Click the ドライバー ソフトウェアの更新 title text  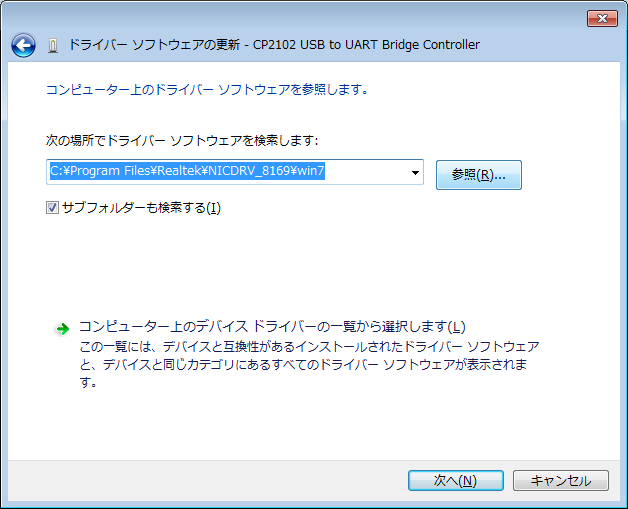(x=158, y=45)
